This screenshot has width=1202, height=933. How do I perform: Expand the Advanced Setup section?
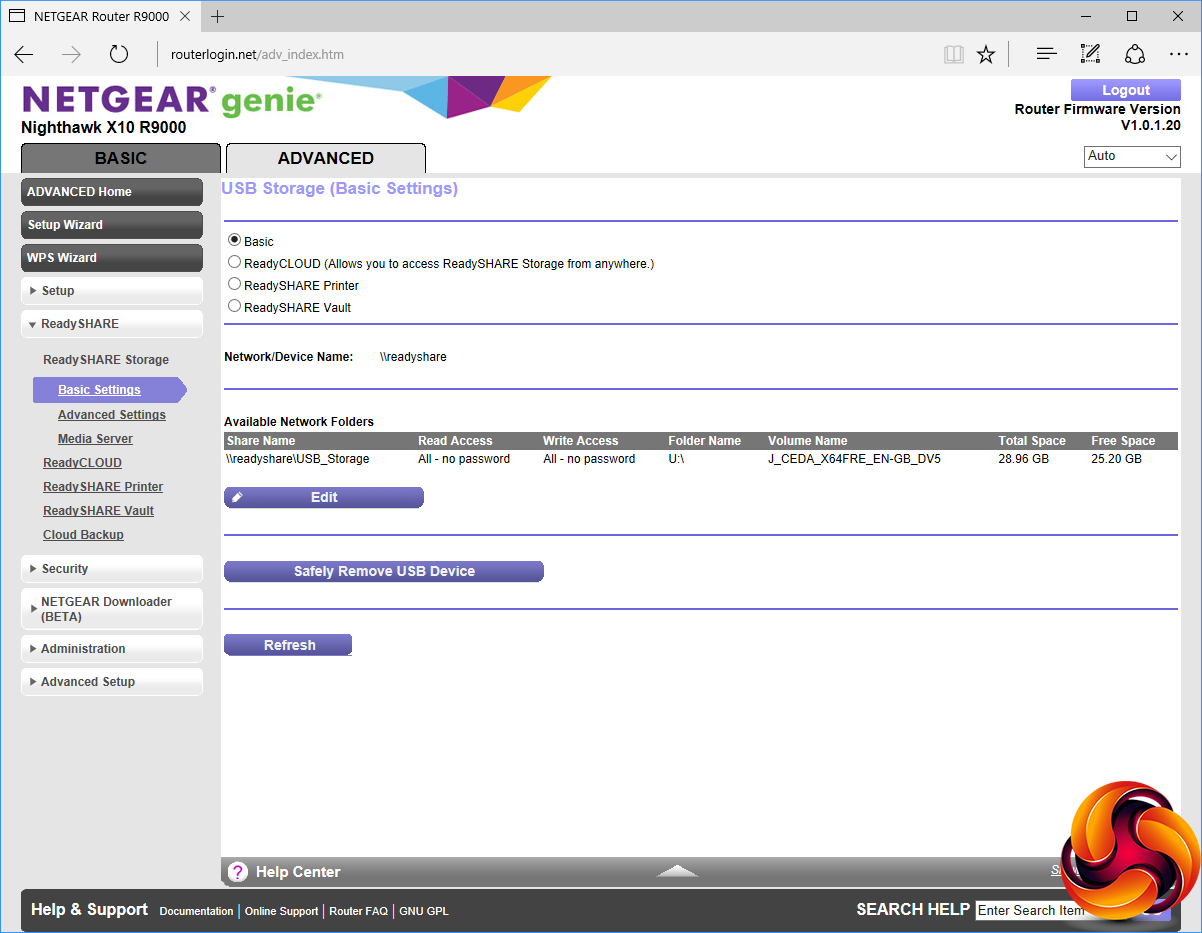click(x=112, y=682)
